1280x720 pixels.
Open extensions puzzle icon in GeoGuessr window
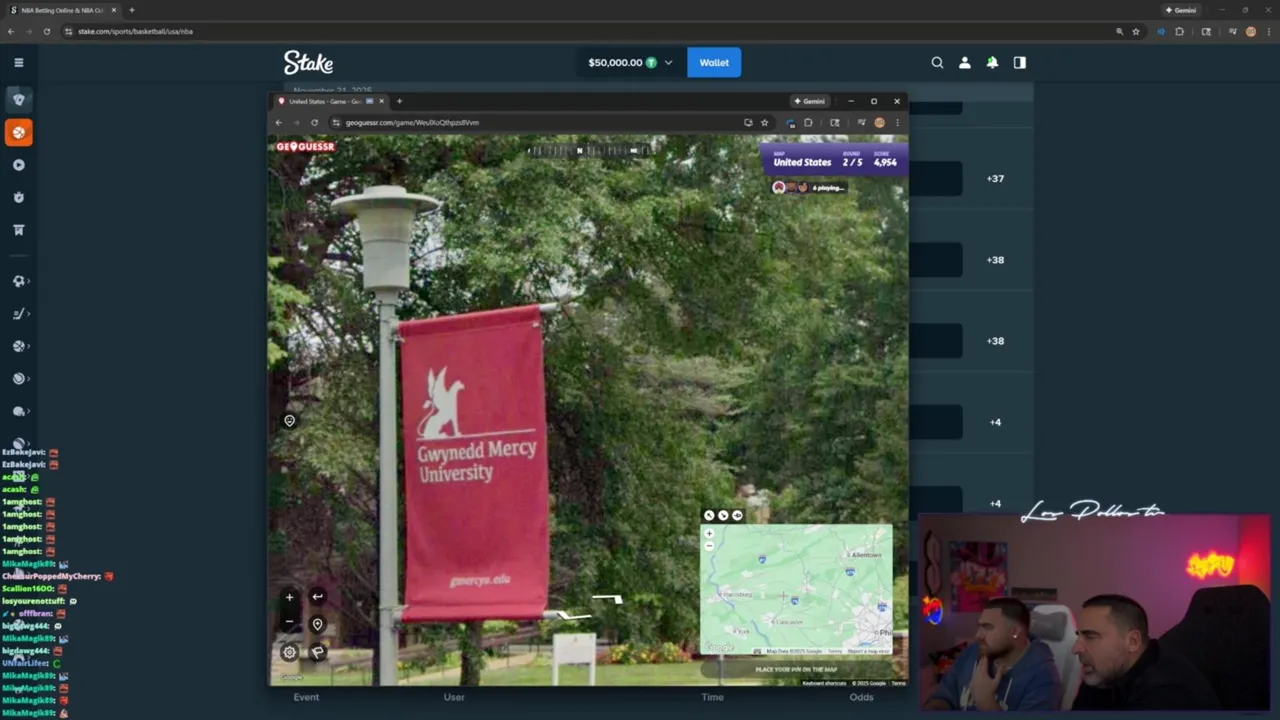808,122
